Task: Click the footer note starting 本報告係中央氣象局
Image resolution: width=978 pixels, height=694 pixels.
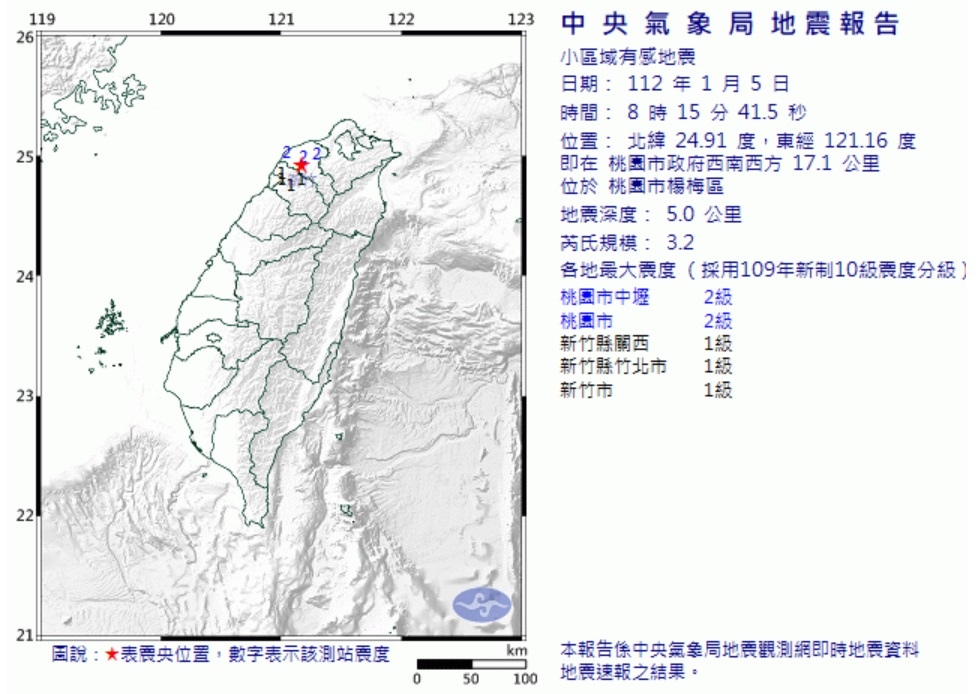Action: [739, 650]
